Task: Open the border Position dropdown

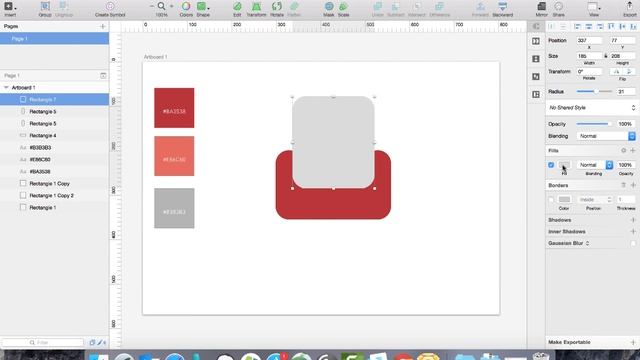Action: [595, 200]
